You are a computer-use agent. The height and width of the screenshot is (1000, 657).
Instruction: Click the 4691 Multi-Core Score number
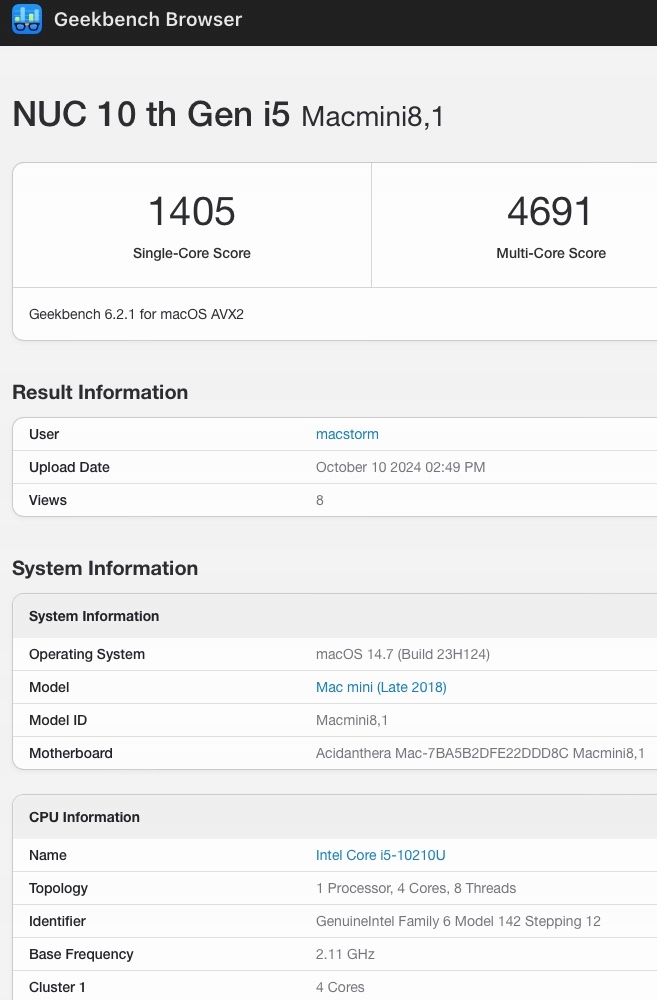(x=550, y=212)
